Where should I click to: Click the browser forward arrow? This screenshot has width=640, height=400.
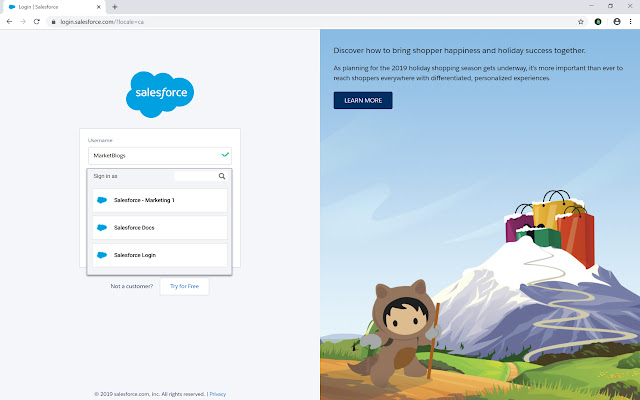click(x=23, y=22)
